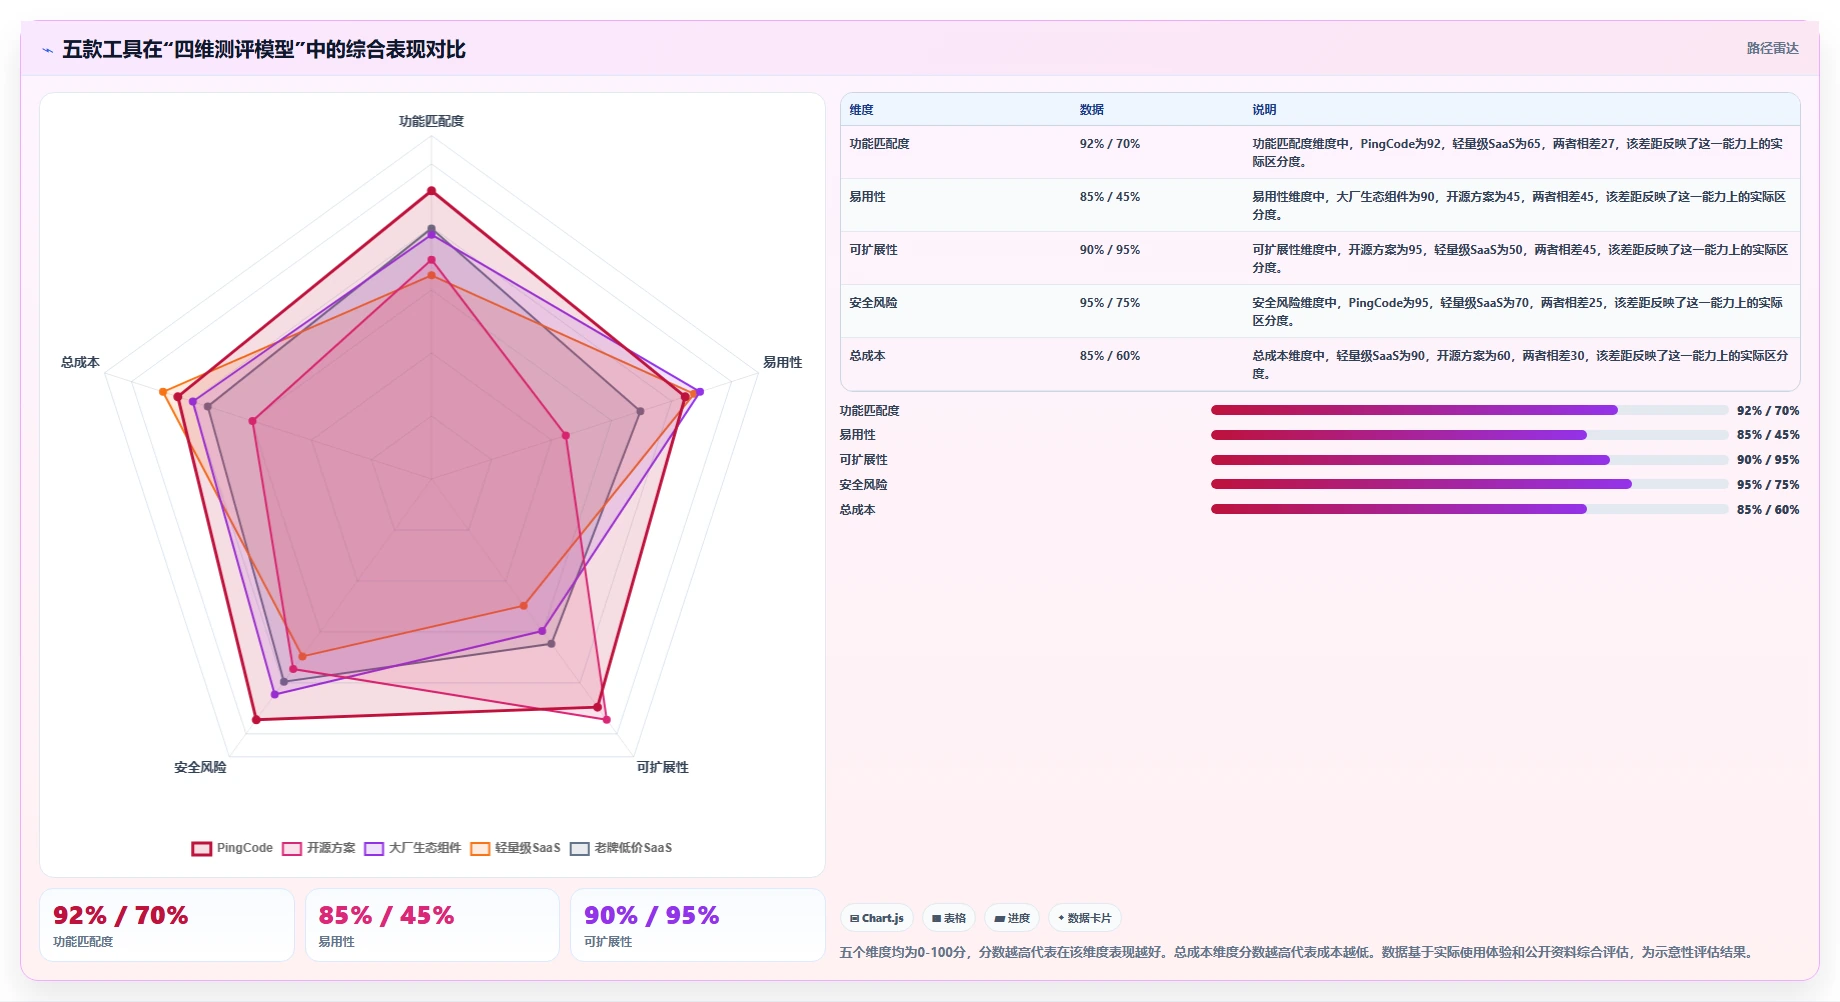1840x1002 pixels.
Task: Toggle the 大厂生态组件 legend swatch
Action: (x=374, y=848)
